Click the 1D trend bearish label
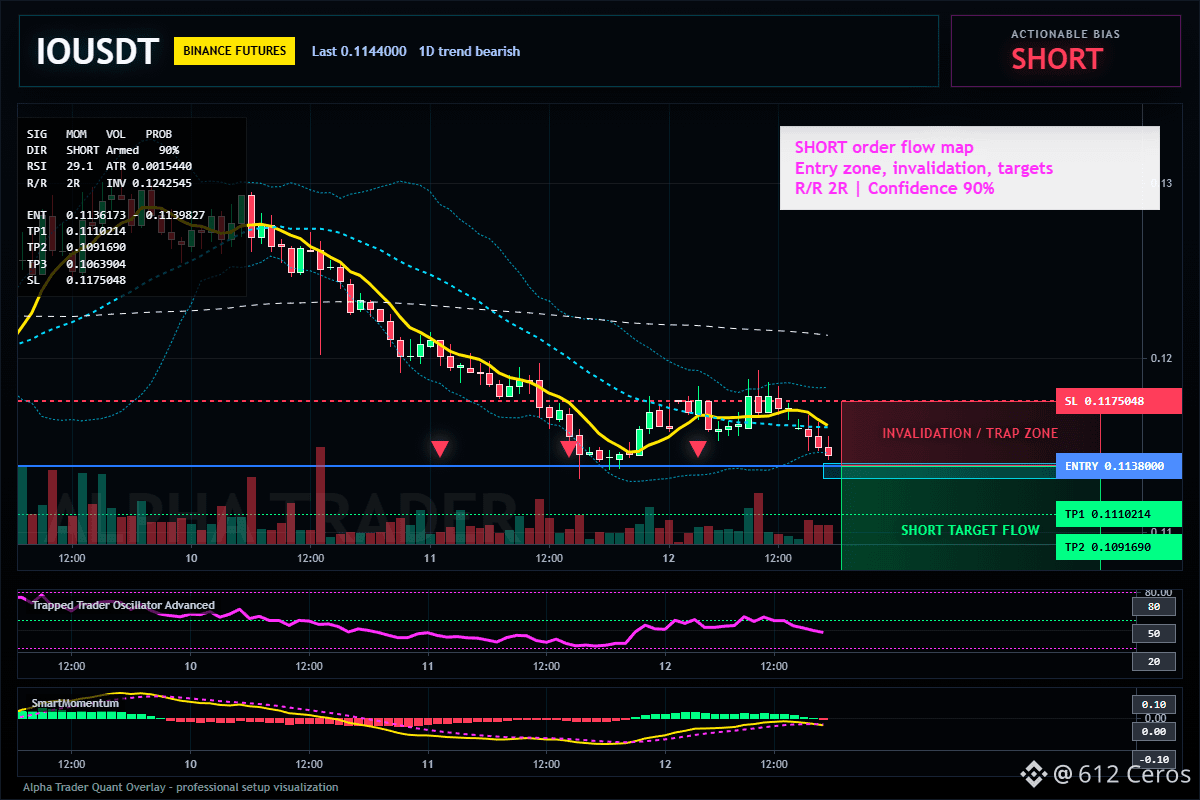 pyautogui.click(x=469, y=51)
